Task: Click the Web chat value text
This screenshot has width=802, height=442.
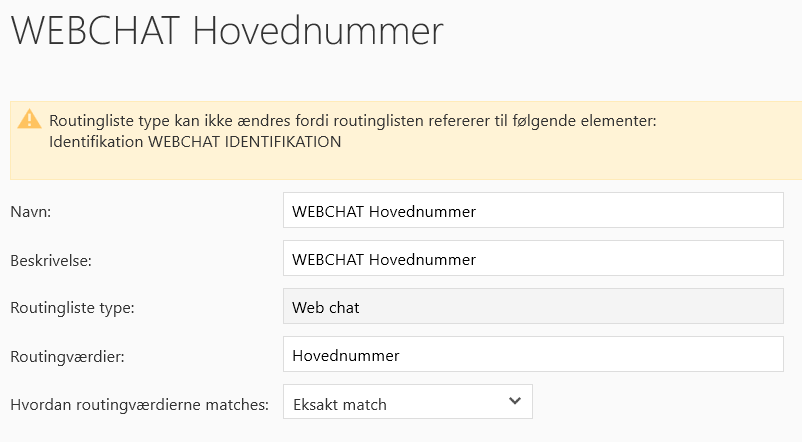Action: [326, 307]
